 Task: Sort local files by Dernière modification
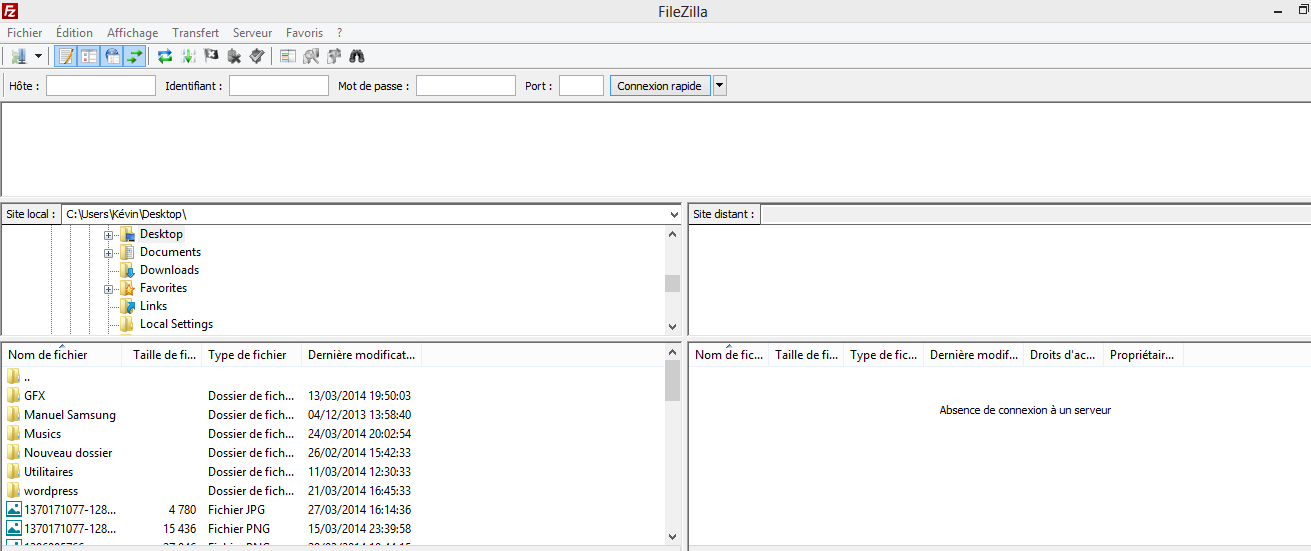tap(362, 355)
